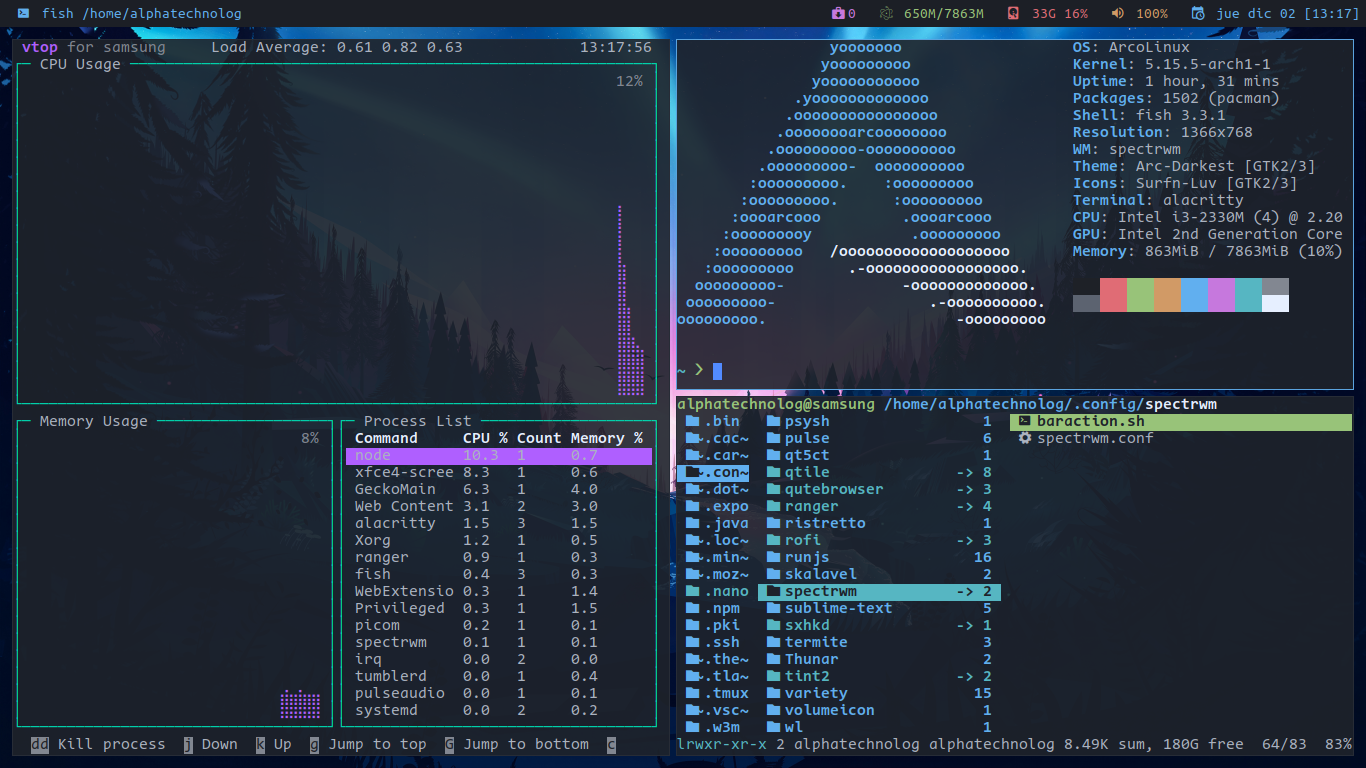Viewport: 1366px width, 768px height.
Task: Click the folder icon beside sublime-text
Action: [773, 609]
